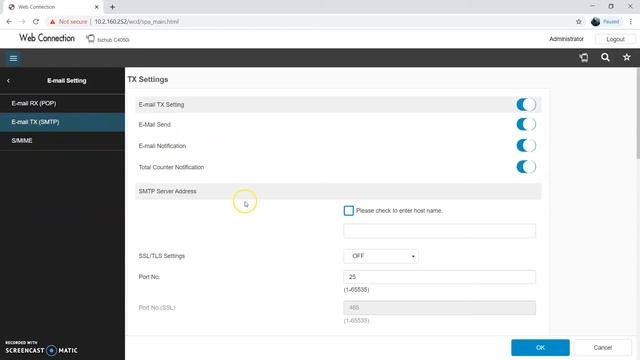The width and height of the screenshot is (640, 360).
Task: Go back with E-mail Setting chevron
Action: [8, 81]
